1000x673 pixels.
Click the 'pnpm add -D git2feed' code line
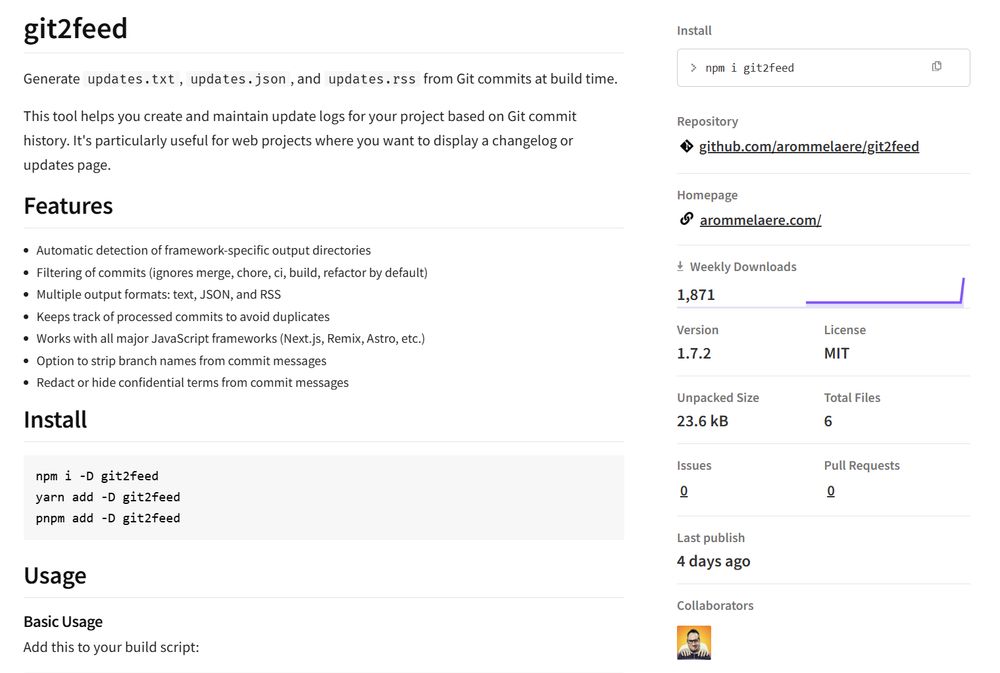[108, 518]
